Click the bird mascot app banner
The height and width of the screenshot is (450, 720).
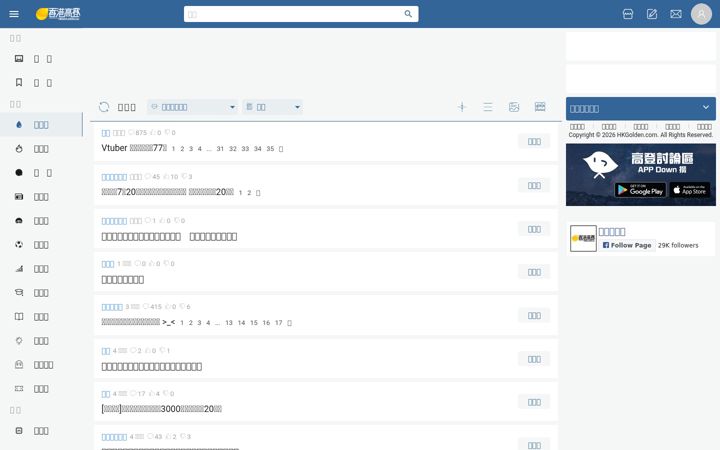click(641, 174)
